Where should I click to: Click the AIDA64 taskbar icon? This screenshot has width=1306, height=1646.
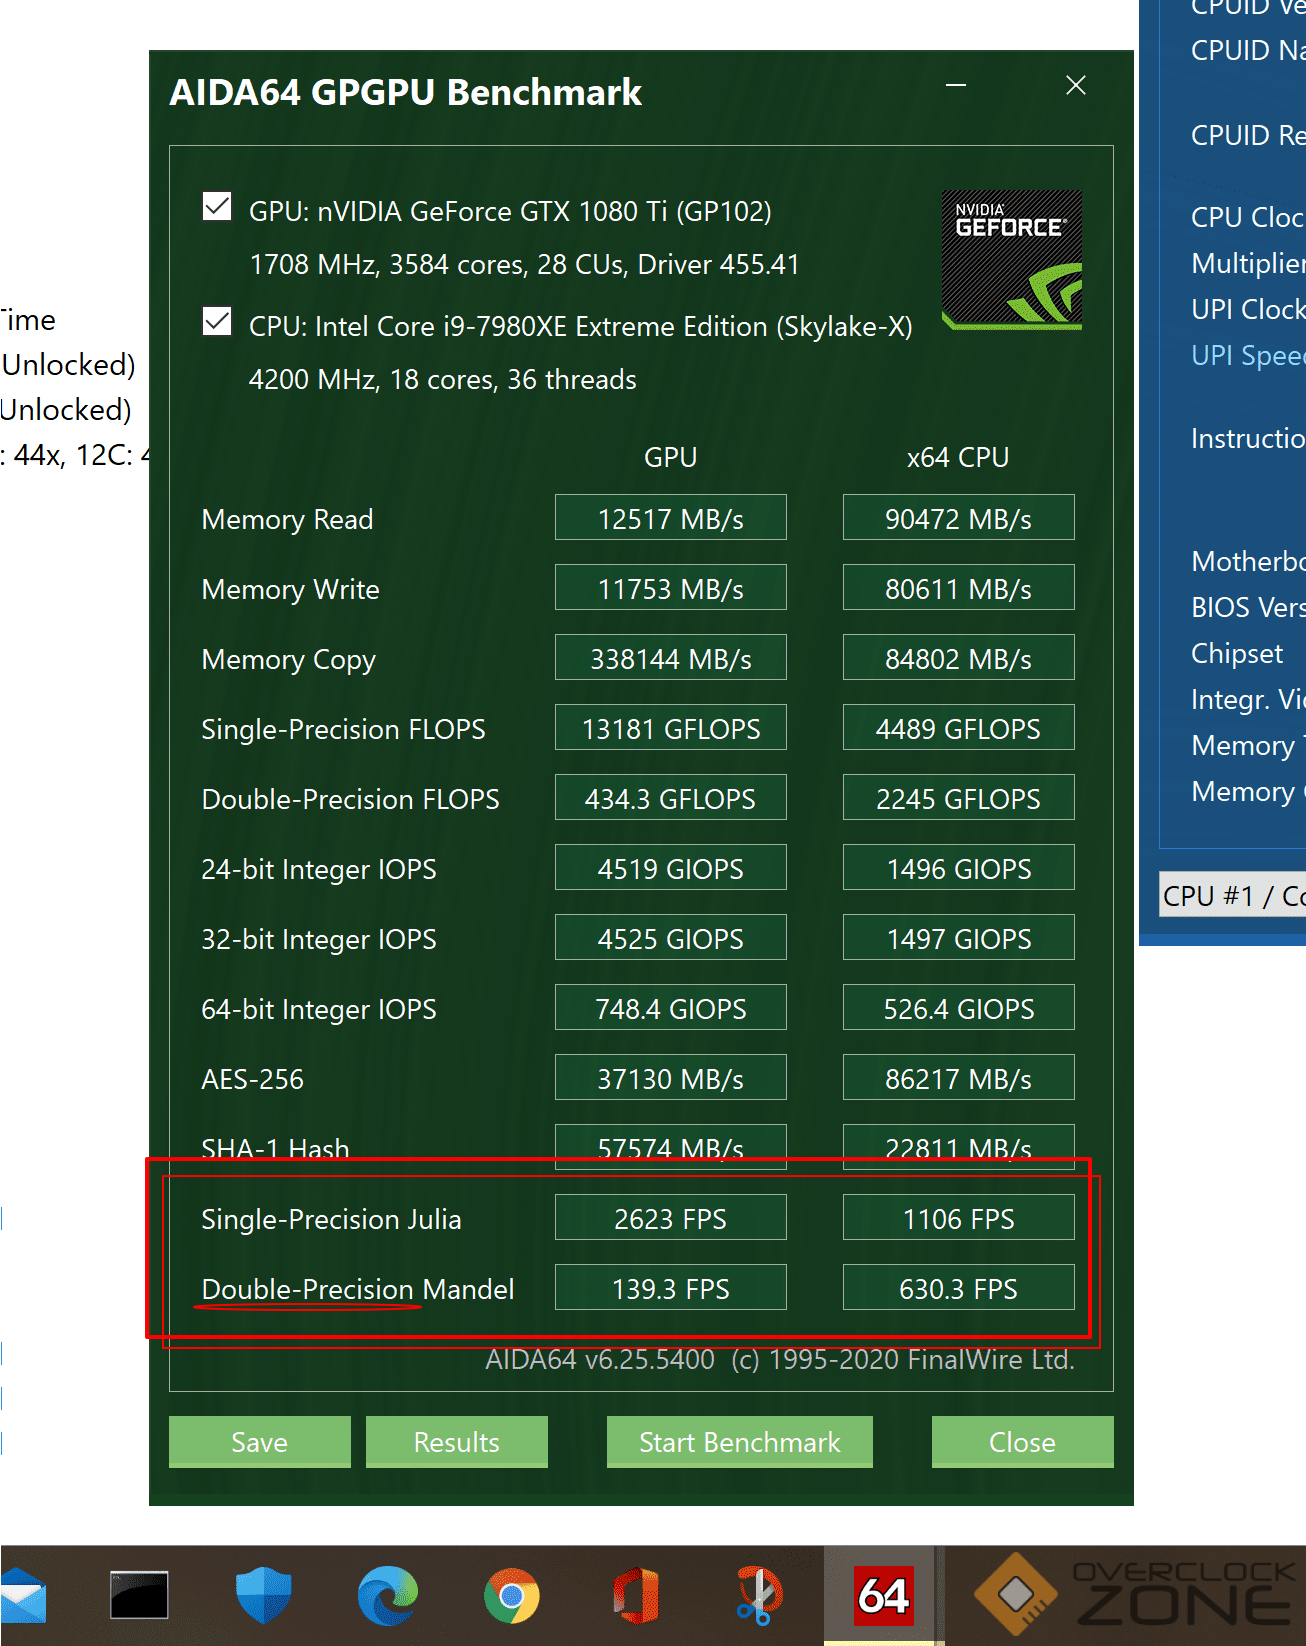(883, 1595)
